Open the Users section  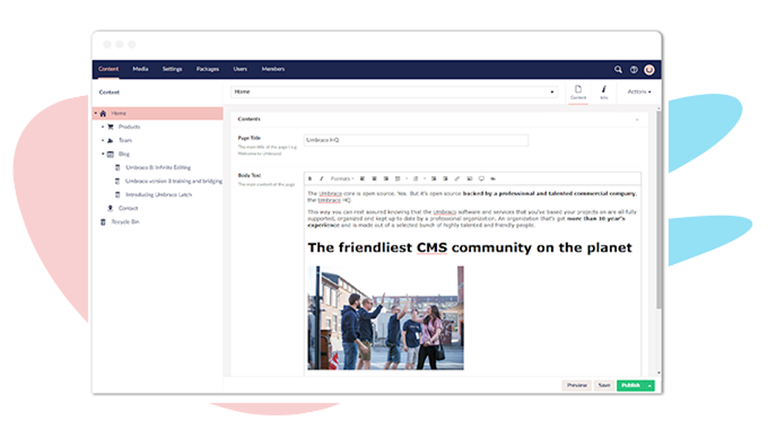240,69
